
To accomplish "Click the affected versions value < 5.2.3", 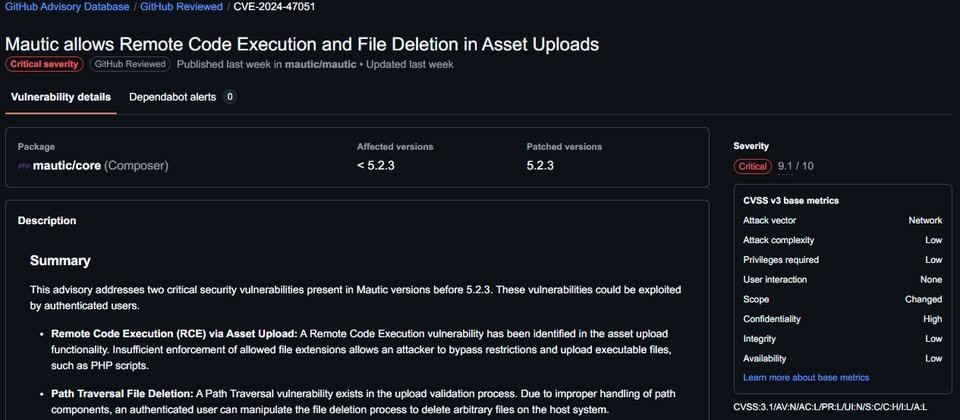I will [x=375, y=165].
